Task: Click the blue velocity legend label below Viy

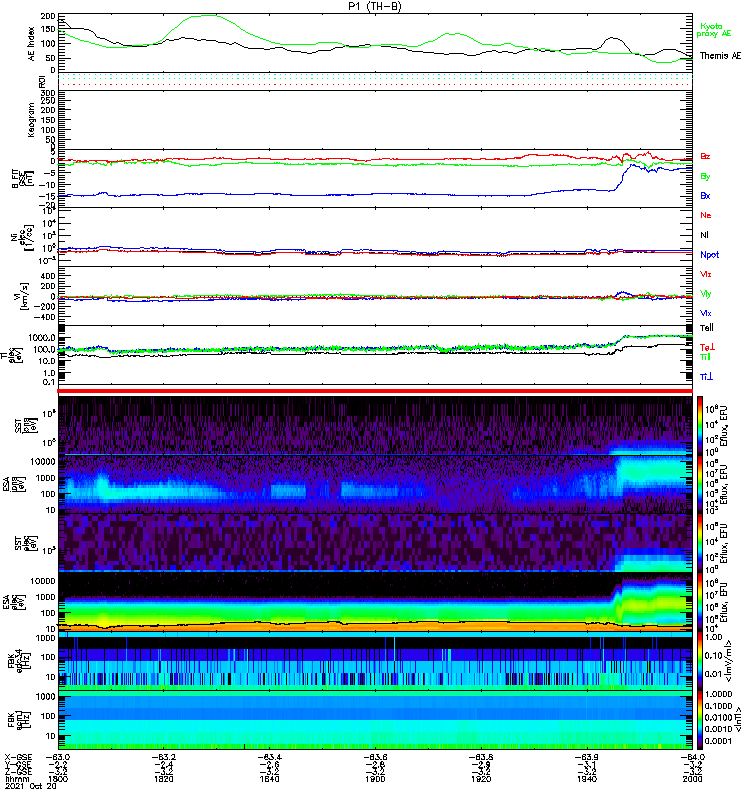Action: 705,313
